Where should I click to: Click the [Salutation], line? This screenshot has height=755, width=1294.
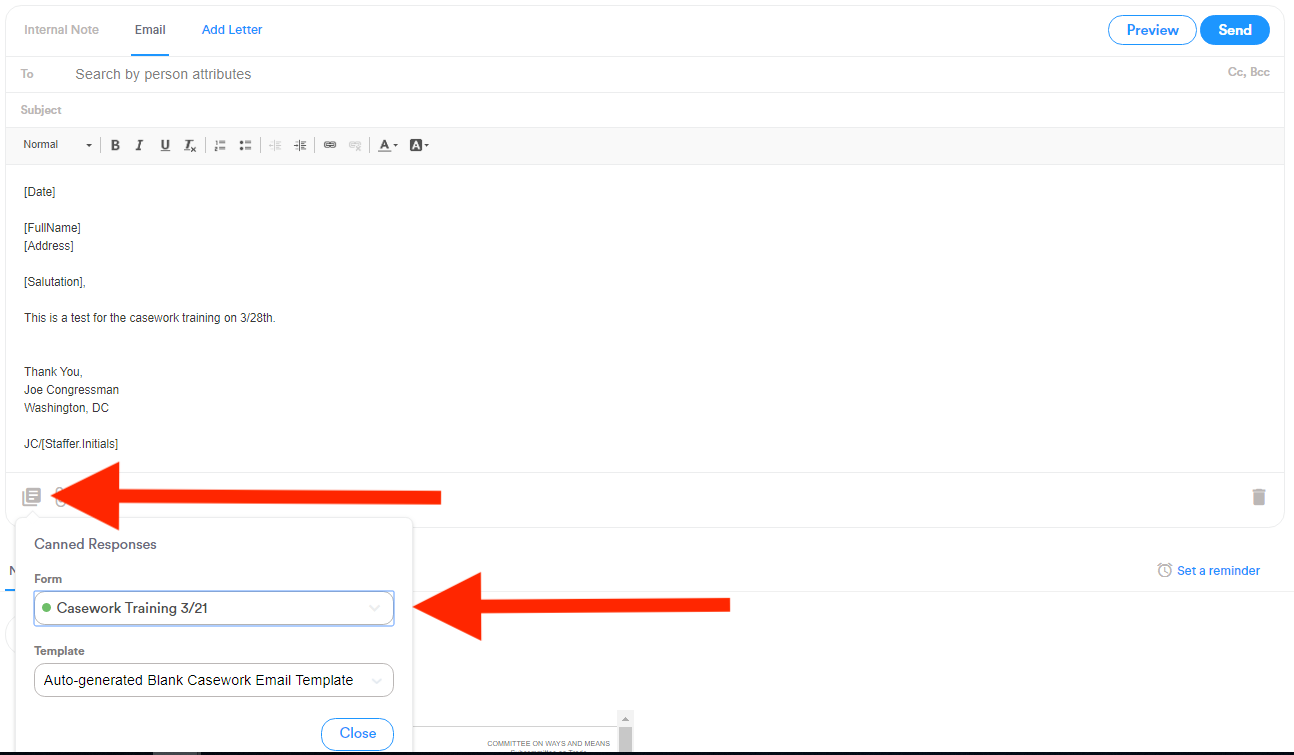pyautogui.click(x=55, y=282)
